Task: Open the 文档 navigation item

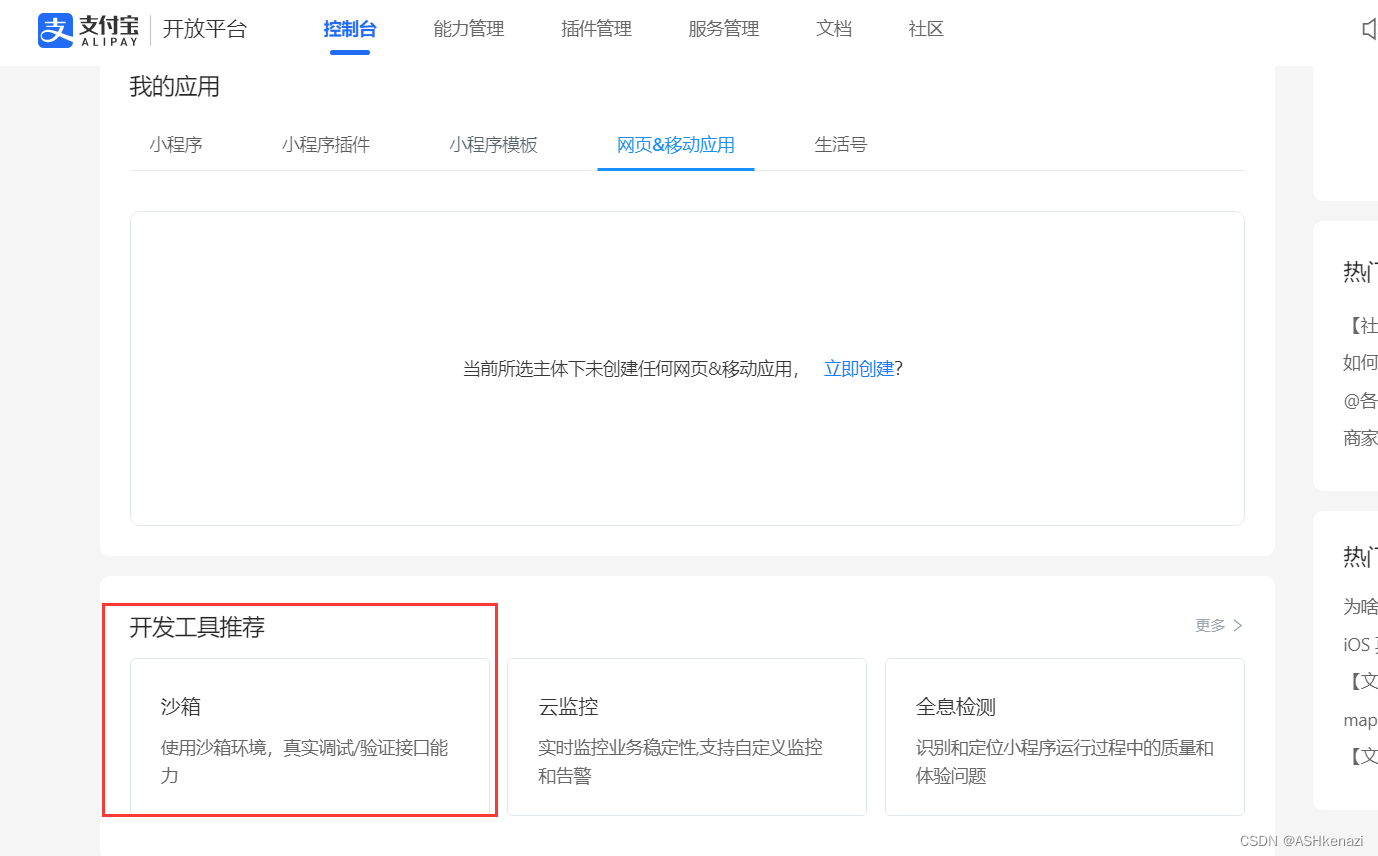Action: tap(834, 29)
